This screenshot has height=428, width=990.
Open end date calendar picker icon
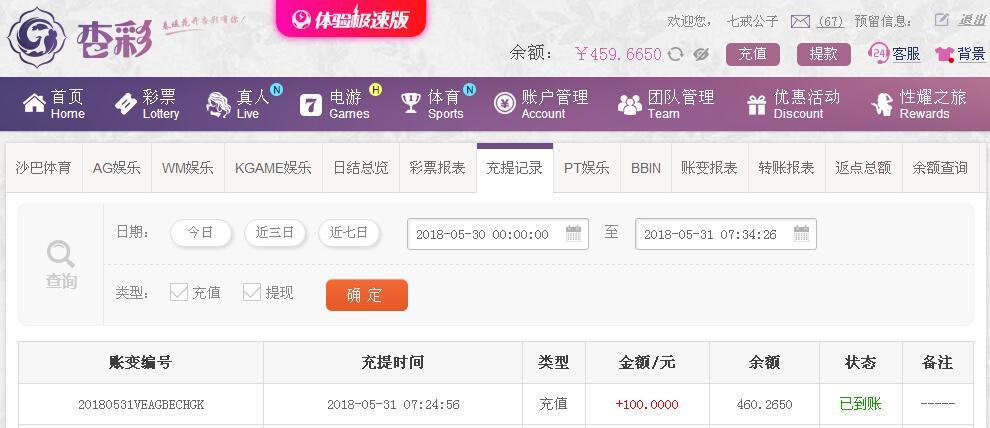[x=801, y=234]
